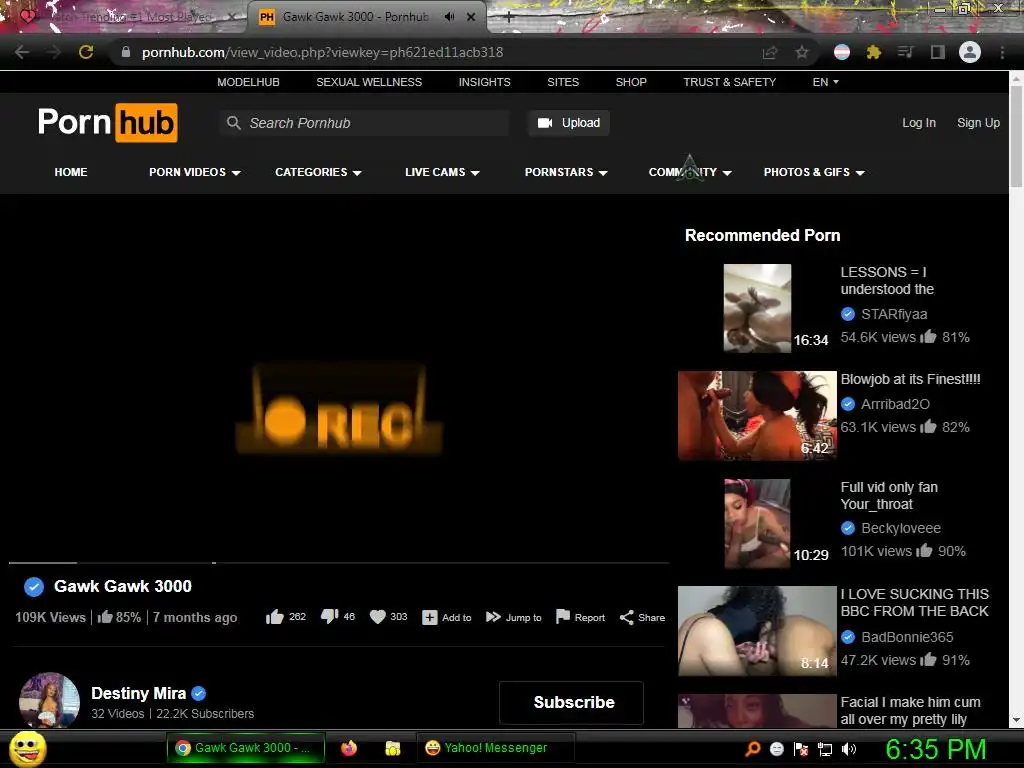1024x768 pixels.
Task: Open the striped circle extension icon
Action: (x=842, y=52)
